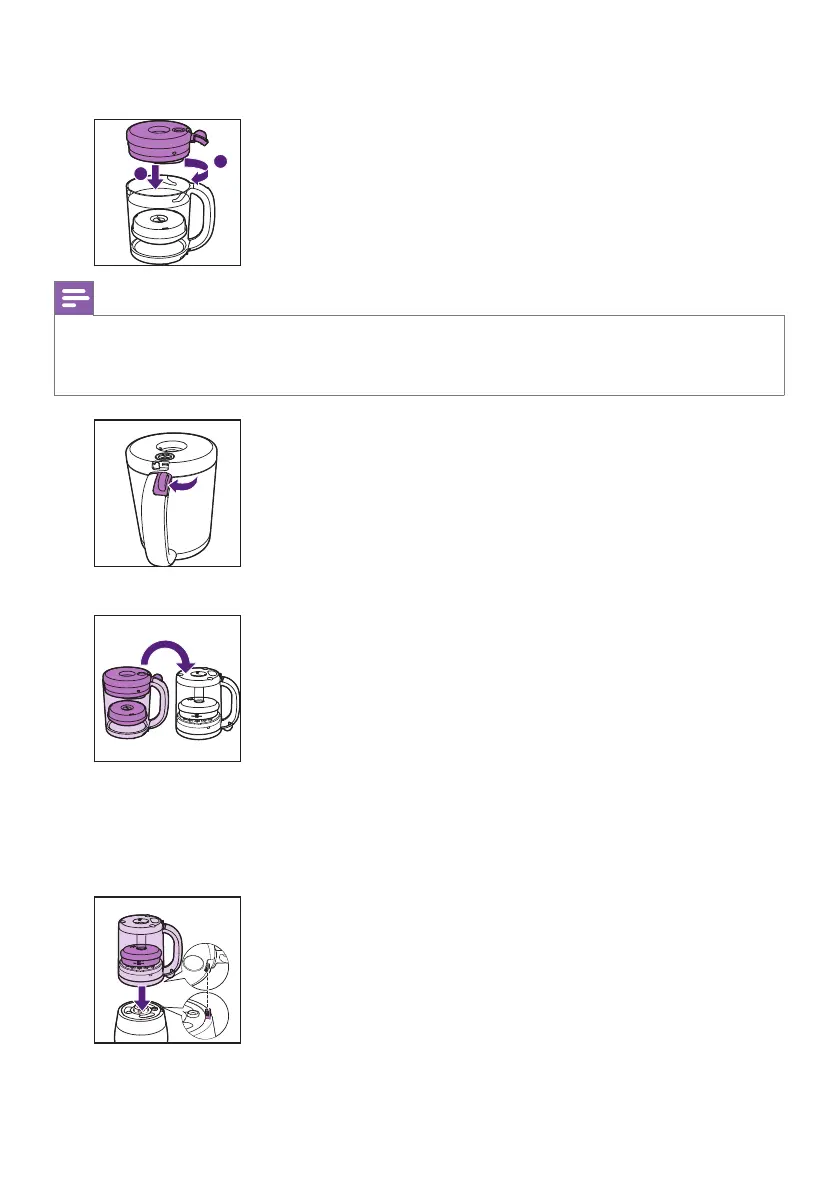This screenshot has width=839, height=1191.
Task: Select the purple-shaded jar in the flip illustration
Action: (x=134, y=702)
